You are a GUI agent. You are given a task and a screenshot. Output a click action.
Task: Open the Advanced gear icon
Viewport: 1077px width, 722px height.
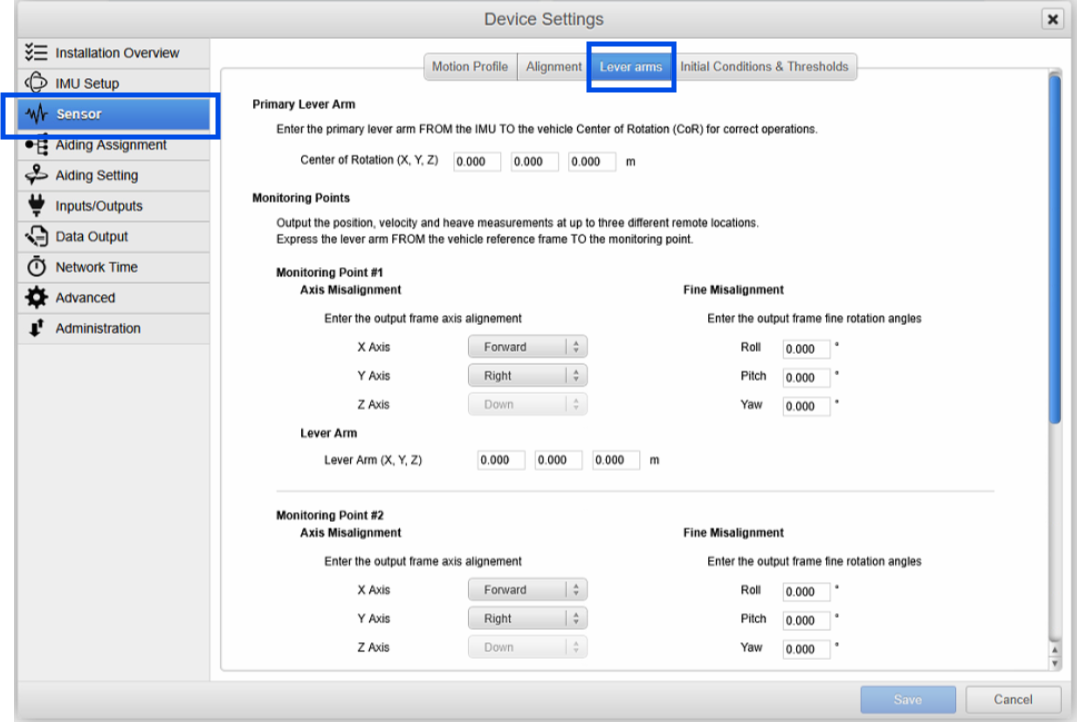(36, 298)
